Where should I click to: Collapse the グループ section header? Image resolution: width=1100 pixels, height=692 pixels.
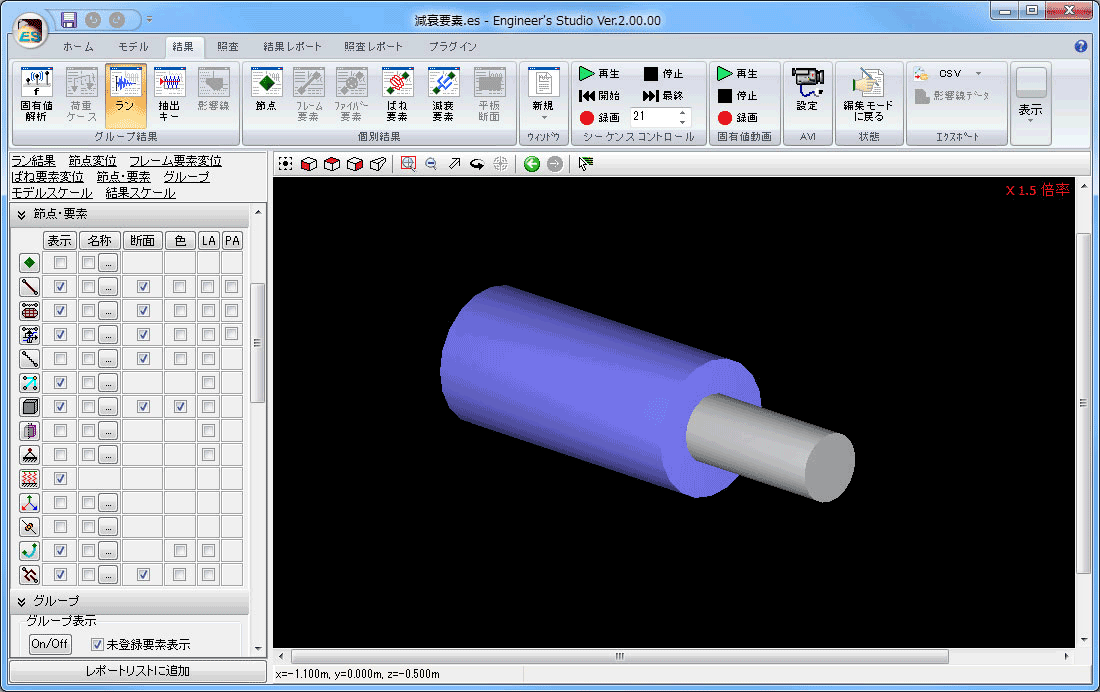(21, 601)
